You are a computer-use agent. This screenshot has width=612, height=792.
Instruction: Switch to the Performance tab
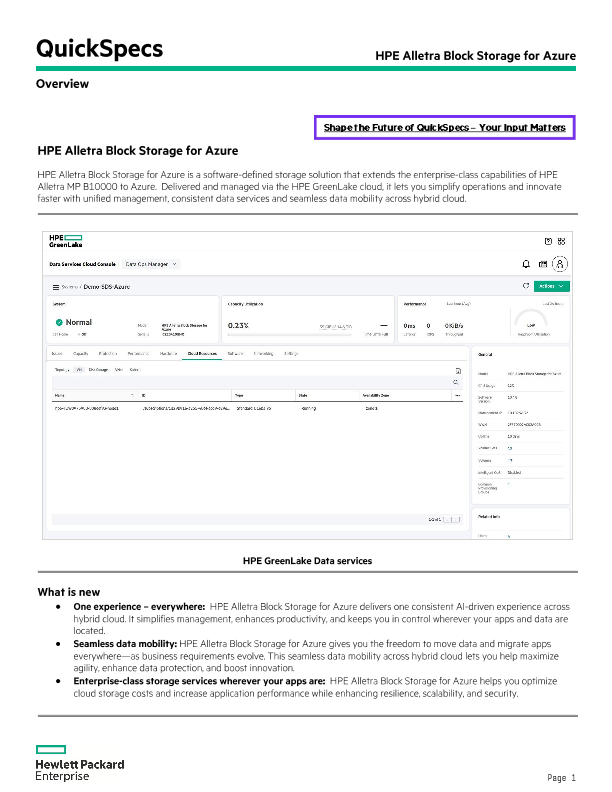point(138,354)
